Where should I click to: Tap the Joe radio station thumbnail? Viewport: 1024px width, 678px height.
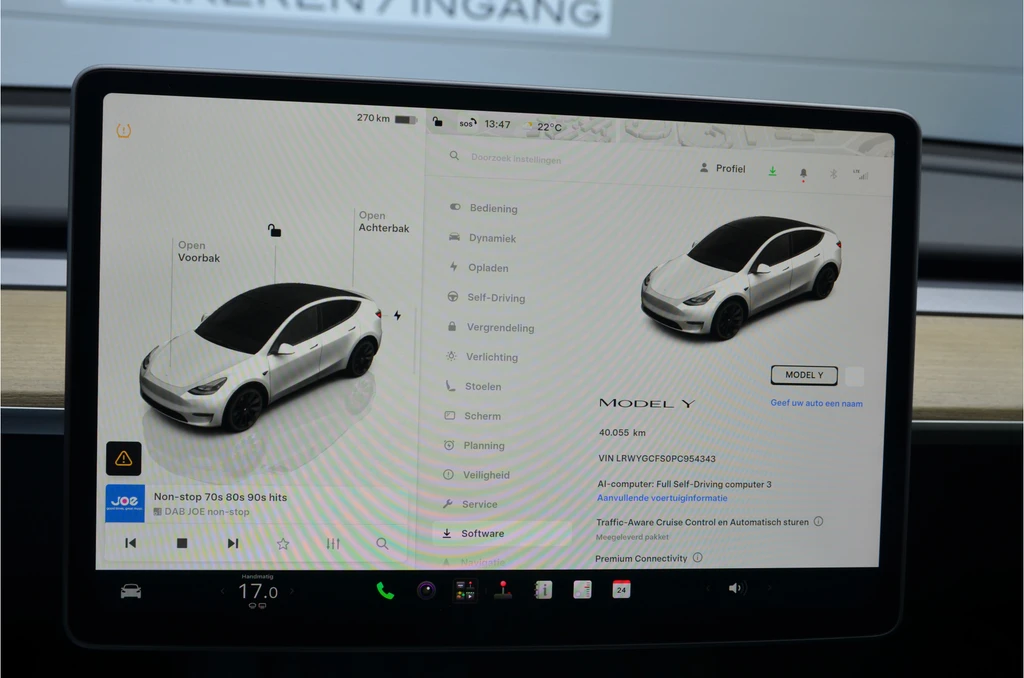tap(125, 503)
